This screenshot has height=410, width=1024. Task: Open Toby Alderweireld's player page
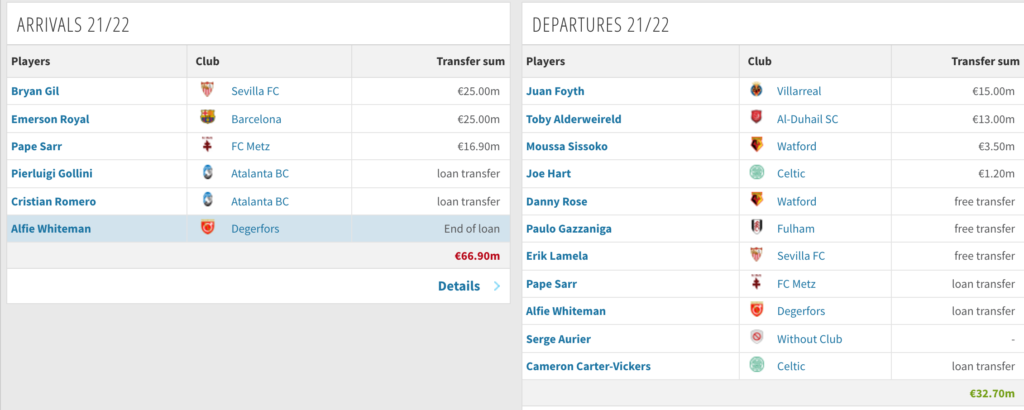click(x=574, y=119)
